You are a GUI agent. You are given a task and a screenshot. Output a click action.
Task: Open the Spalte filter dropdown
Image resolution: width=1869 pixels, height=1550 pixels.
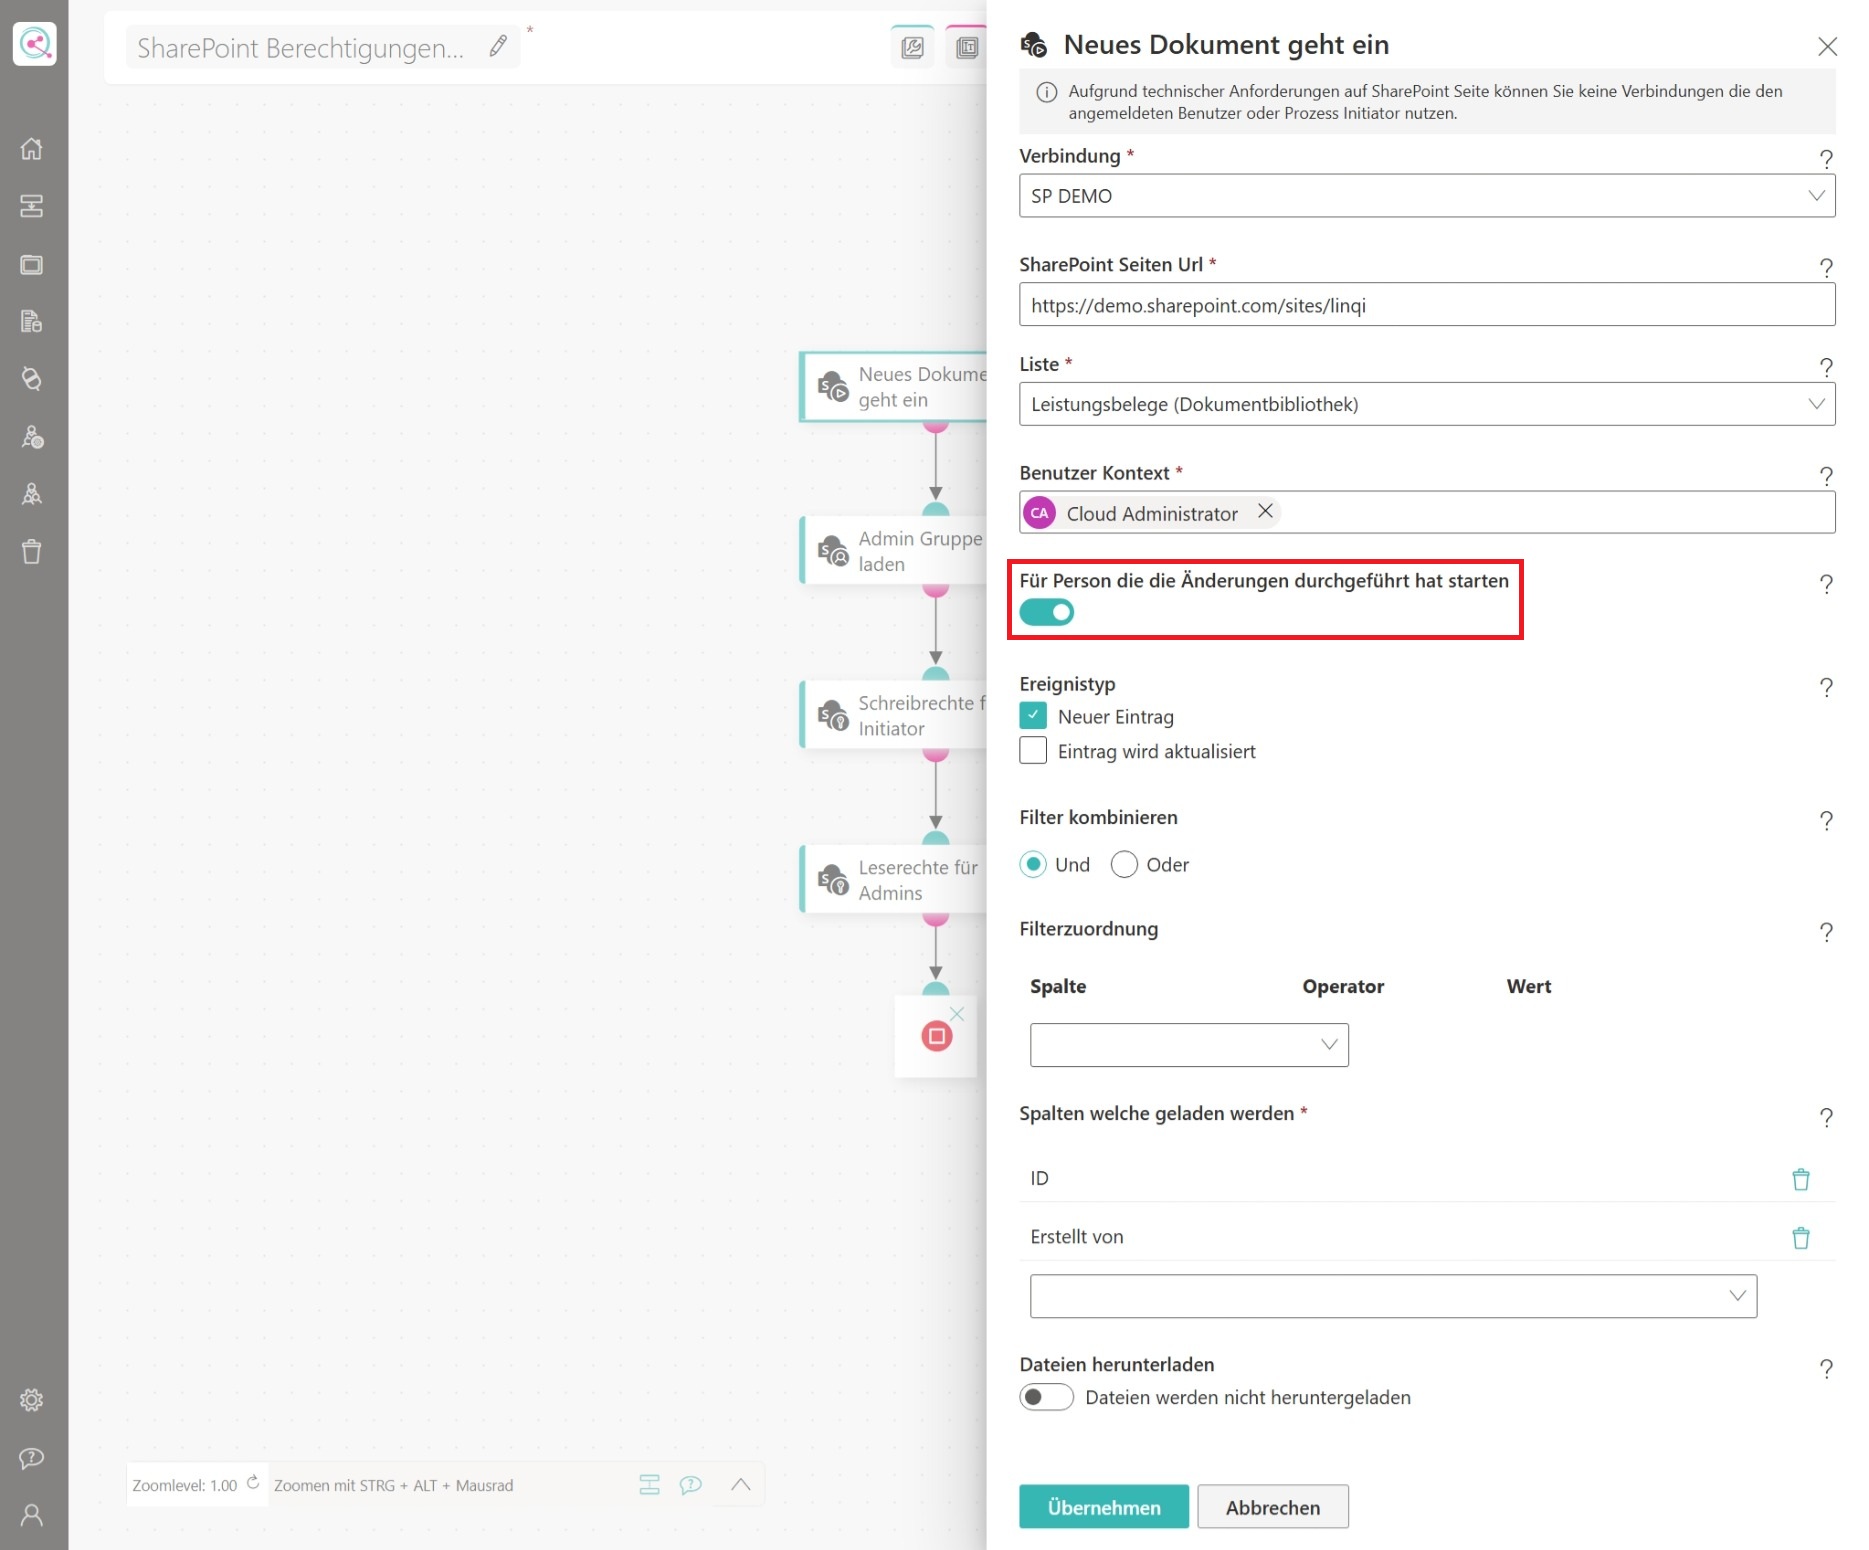click(x=1189, y=1044)
